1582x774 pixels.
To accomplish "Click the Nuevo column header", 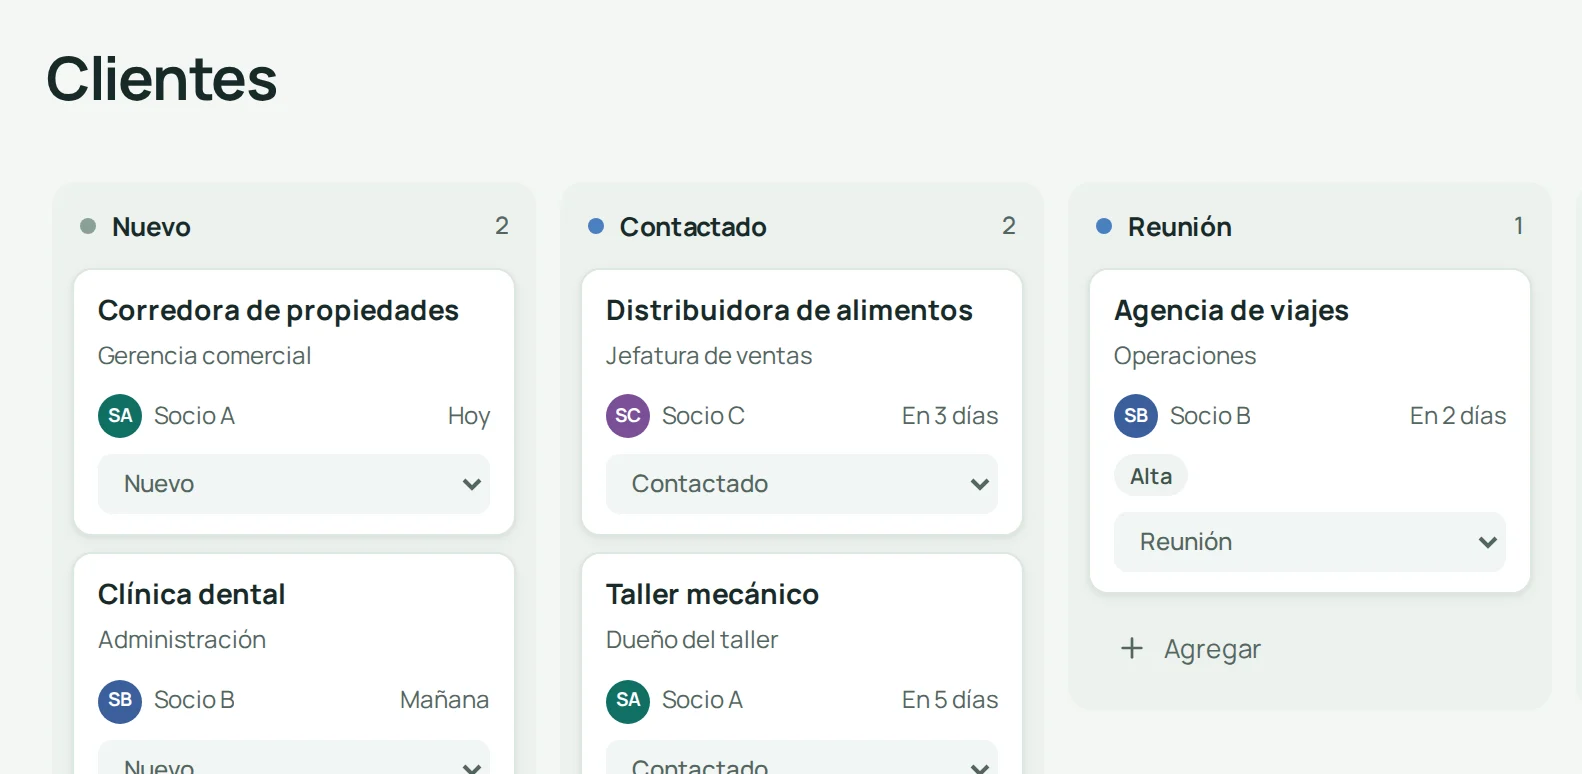I will [151, 227].
